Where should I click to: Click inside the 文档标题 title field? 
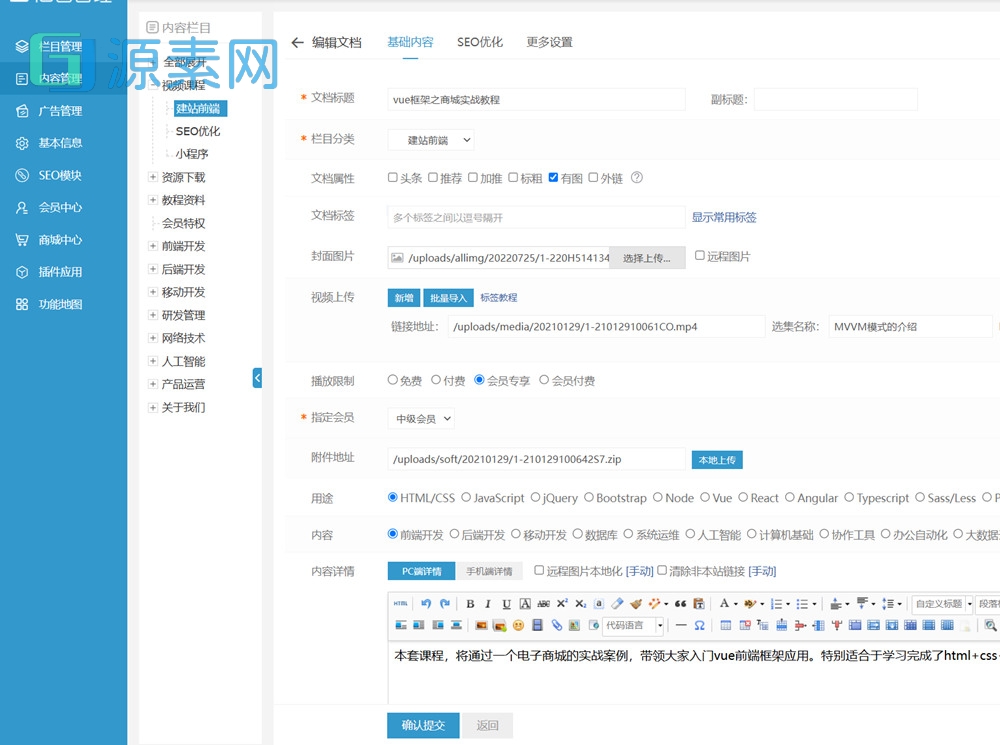[x=535, y=99]
